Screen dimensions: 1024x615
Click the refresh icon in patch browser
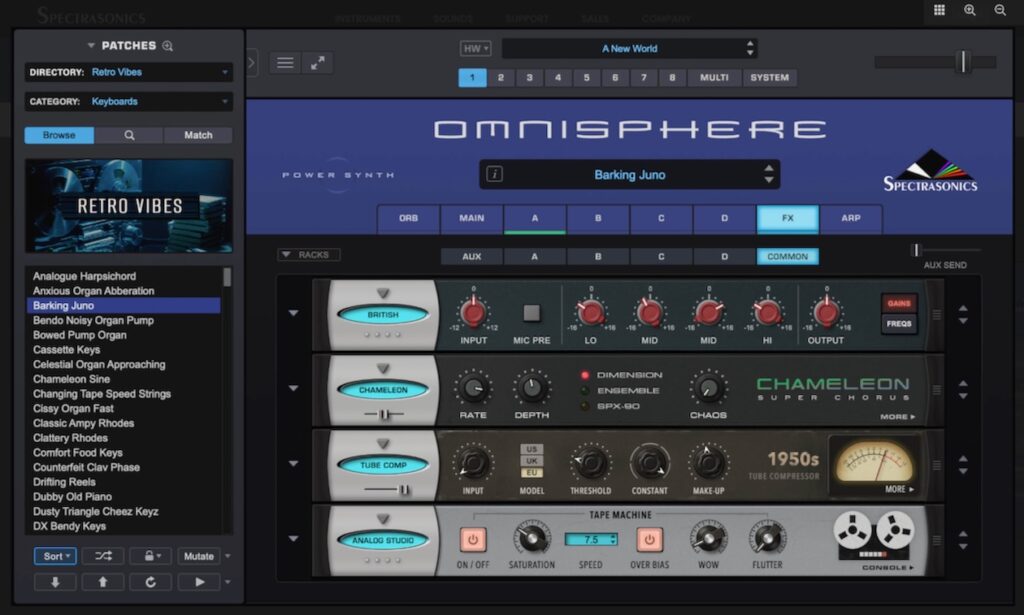point(150,581)
